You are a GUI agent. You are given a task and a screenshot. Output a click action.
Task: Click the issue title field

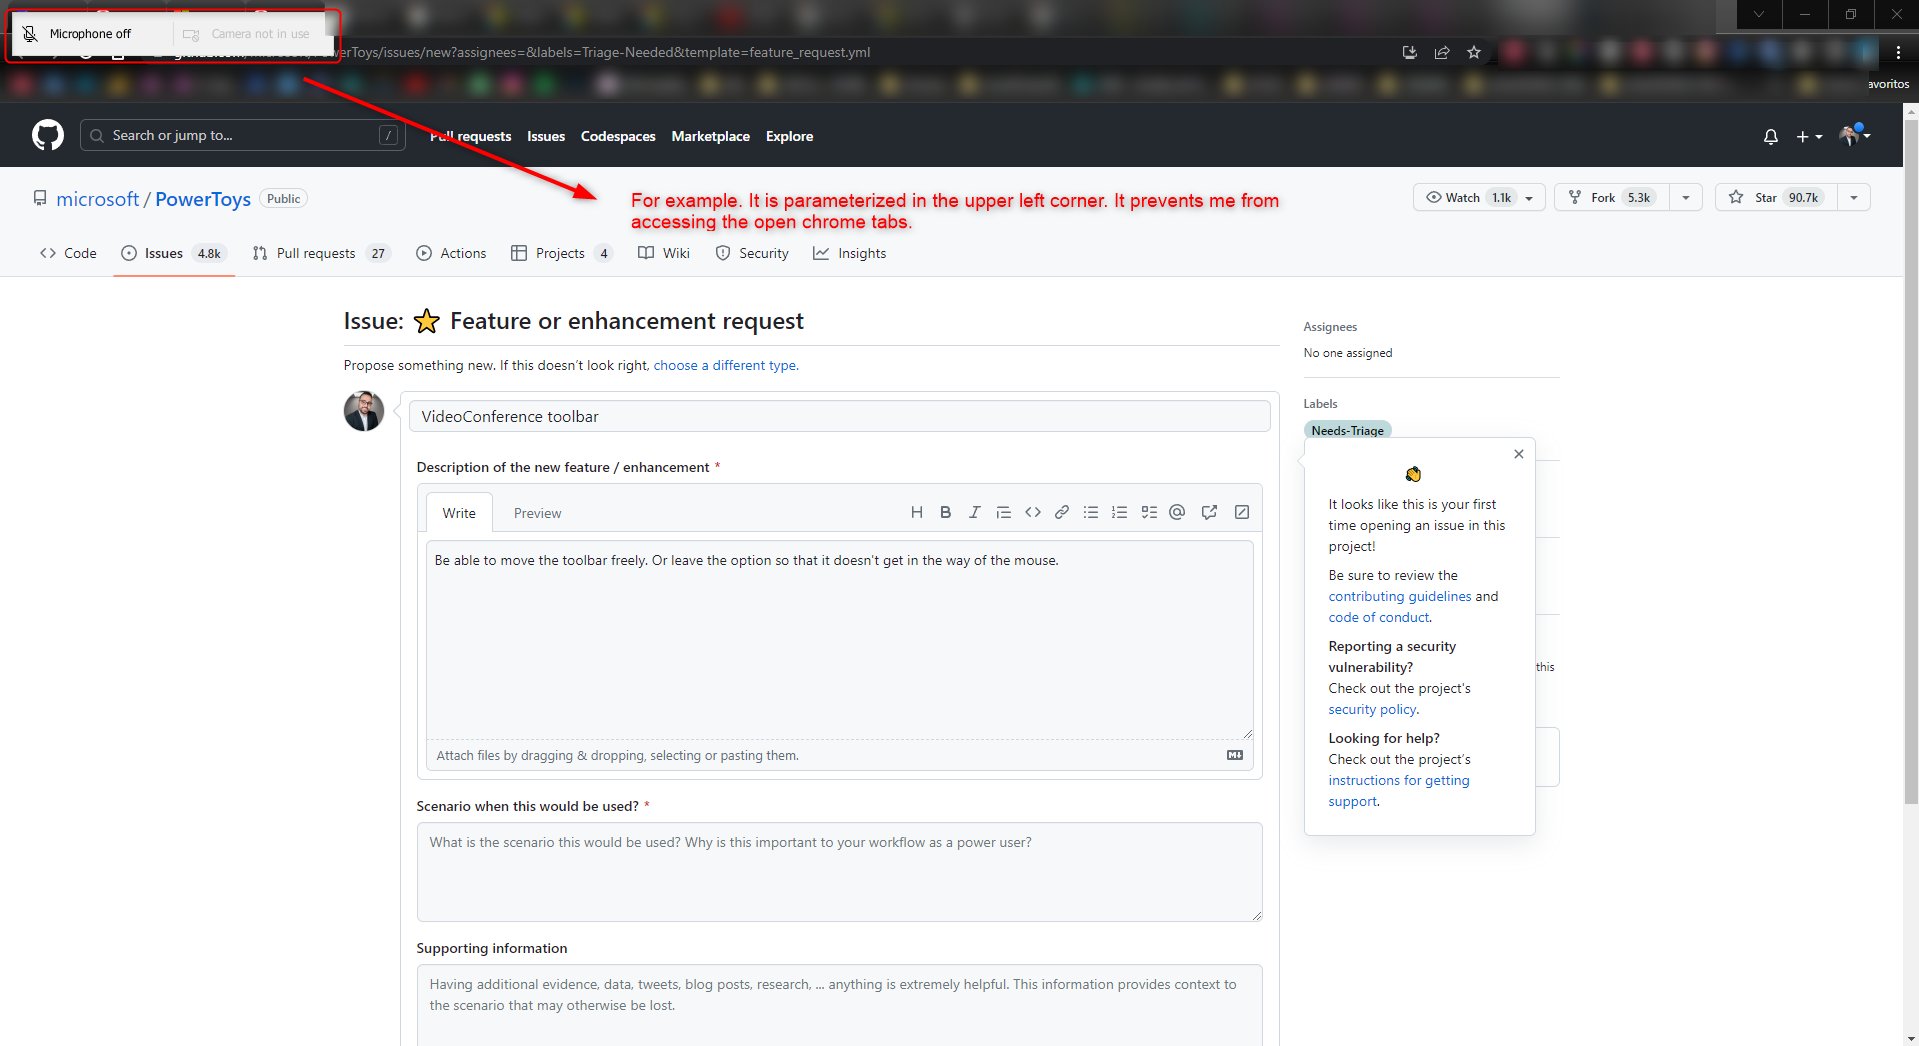tap(839, 416)
